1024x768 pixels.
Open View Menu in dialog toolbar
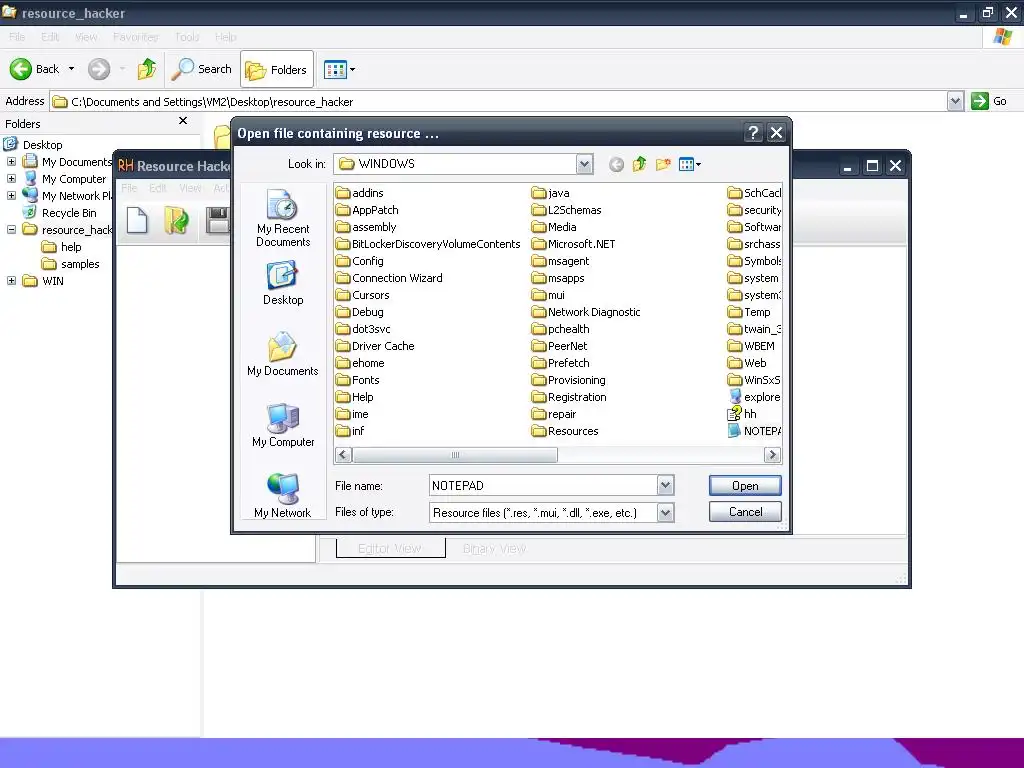coord(690,165)
